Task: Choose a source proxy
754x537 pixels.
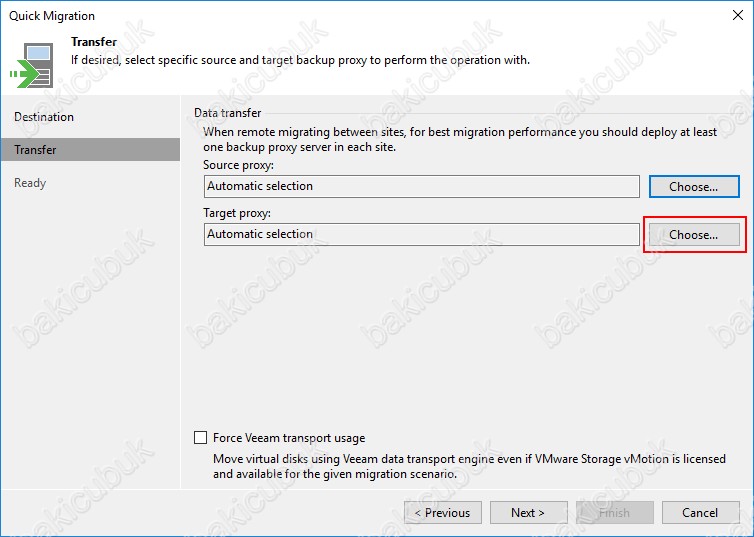Action: pos(694,187)
